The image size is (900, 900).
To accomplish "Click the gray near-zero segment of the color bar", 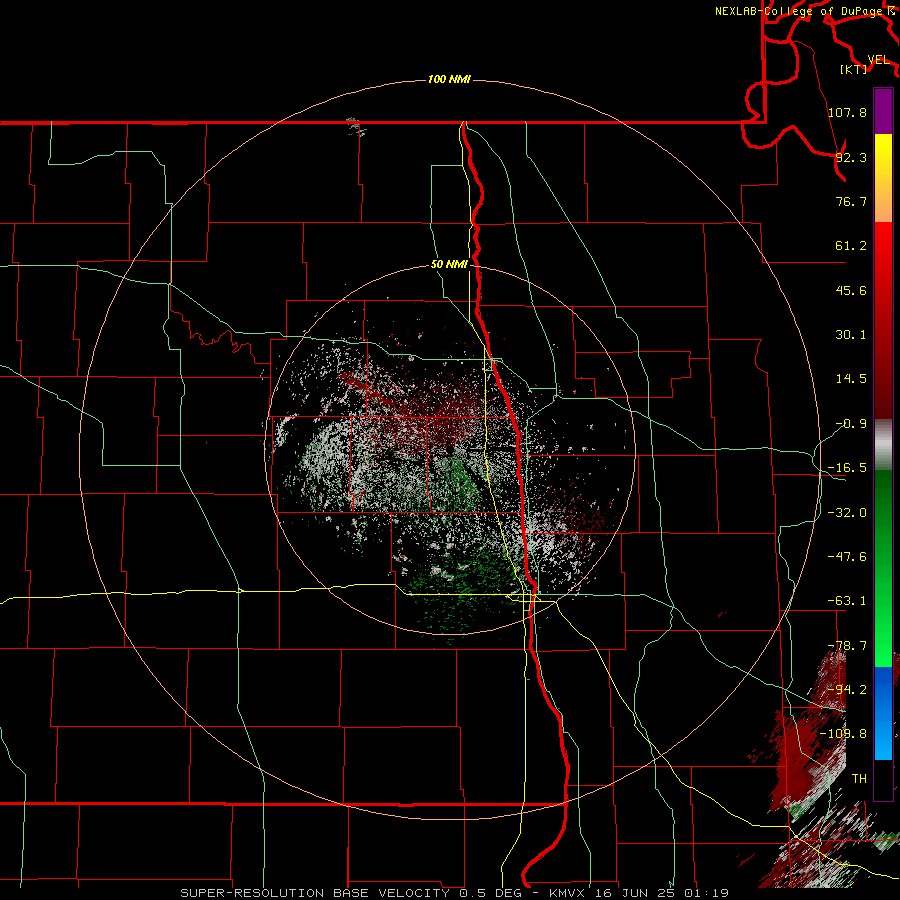I will 883,445.
